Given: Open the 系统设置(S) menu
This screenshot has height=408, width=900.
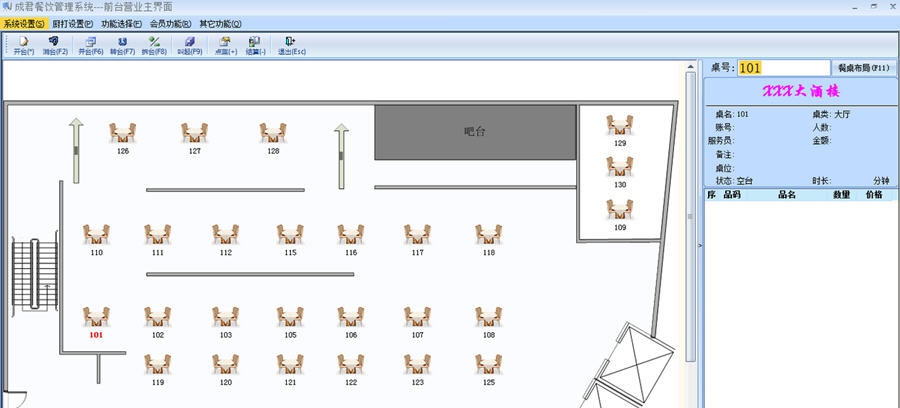Looking at the screenshot, I should pos(24,24).
